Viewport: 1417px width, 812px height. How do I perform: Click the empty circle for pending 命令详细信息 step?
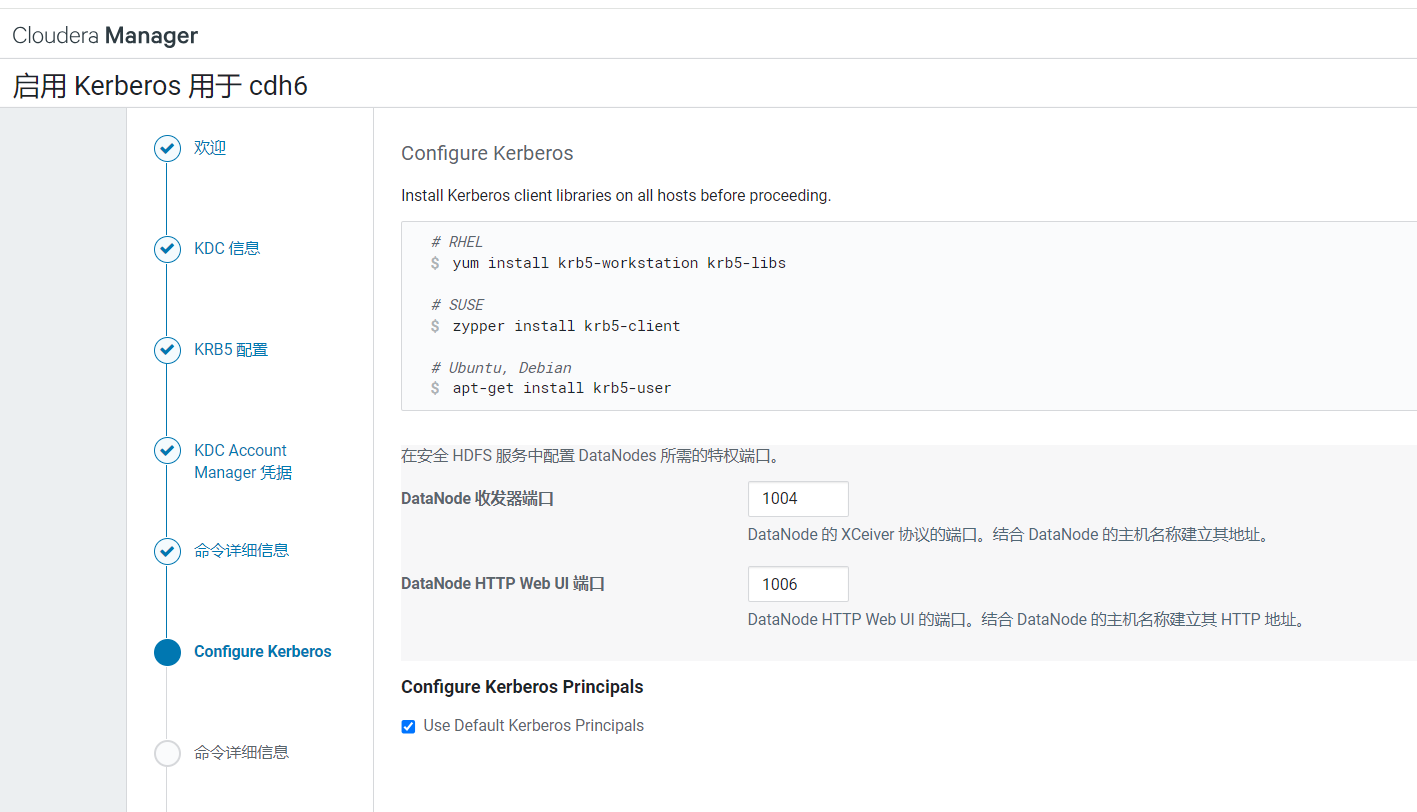(167, 753)
